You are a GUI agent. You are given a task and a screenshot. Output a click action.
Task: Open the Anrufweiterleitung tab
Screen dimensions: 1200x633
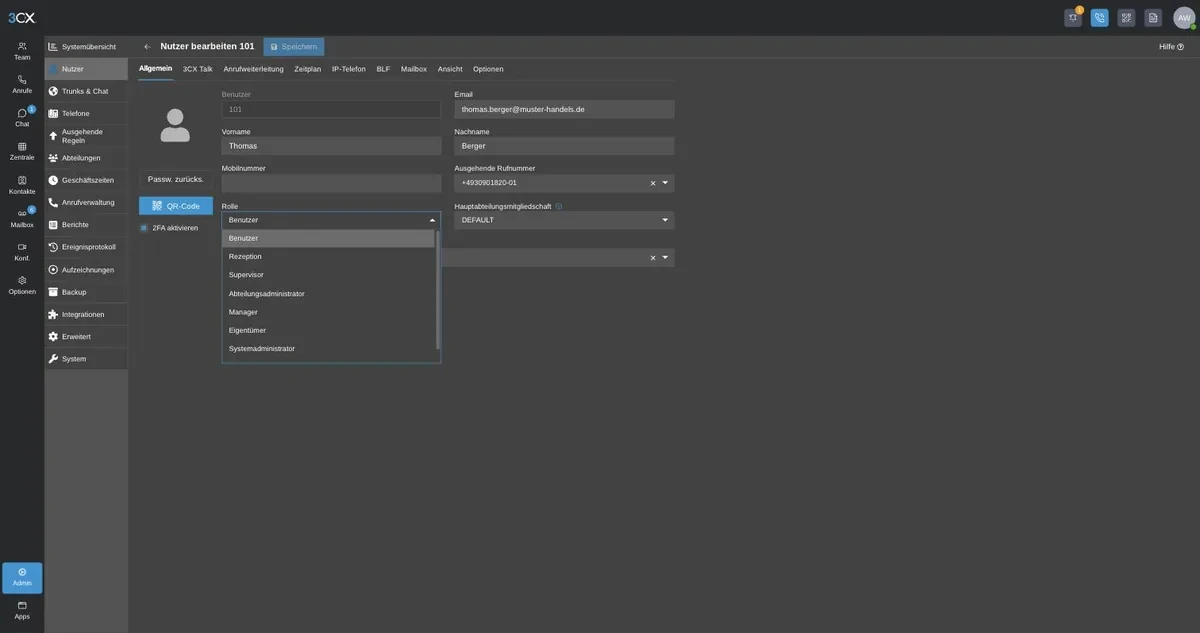pos(254,69)
